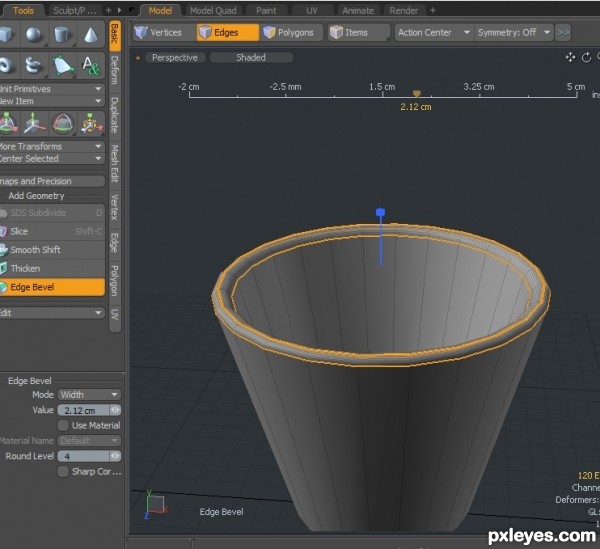Add a new layout tab with plus
600x549 pixels.
(433, 11)
